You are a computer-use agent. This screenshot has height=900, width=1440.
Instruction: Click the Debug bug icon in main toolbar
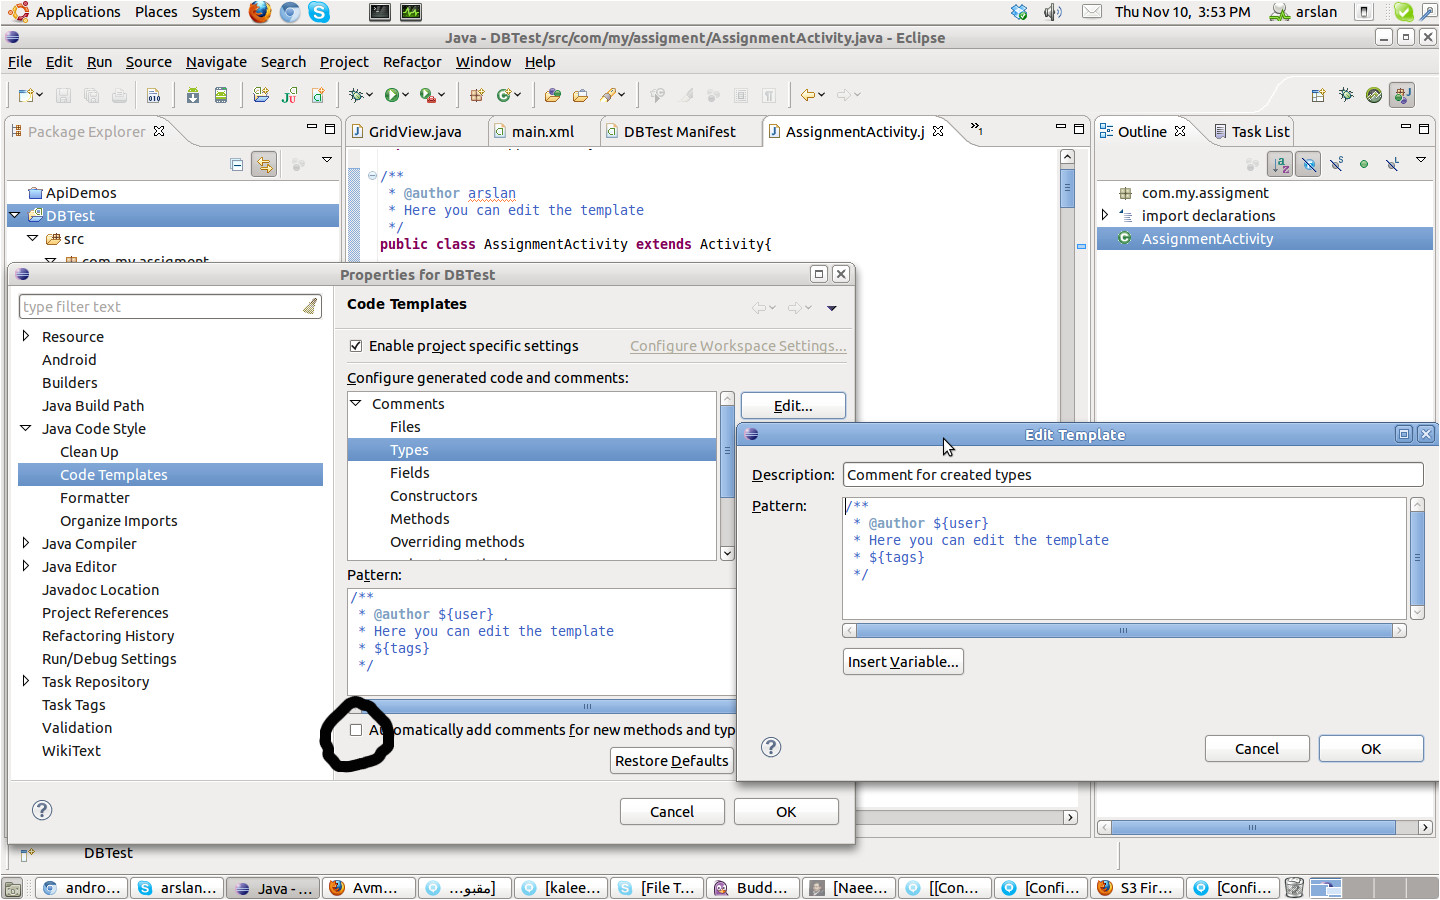(x=356, y=95)
